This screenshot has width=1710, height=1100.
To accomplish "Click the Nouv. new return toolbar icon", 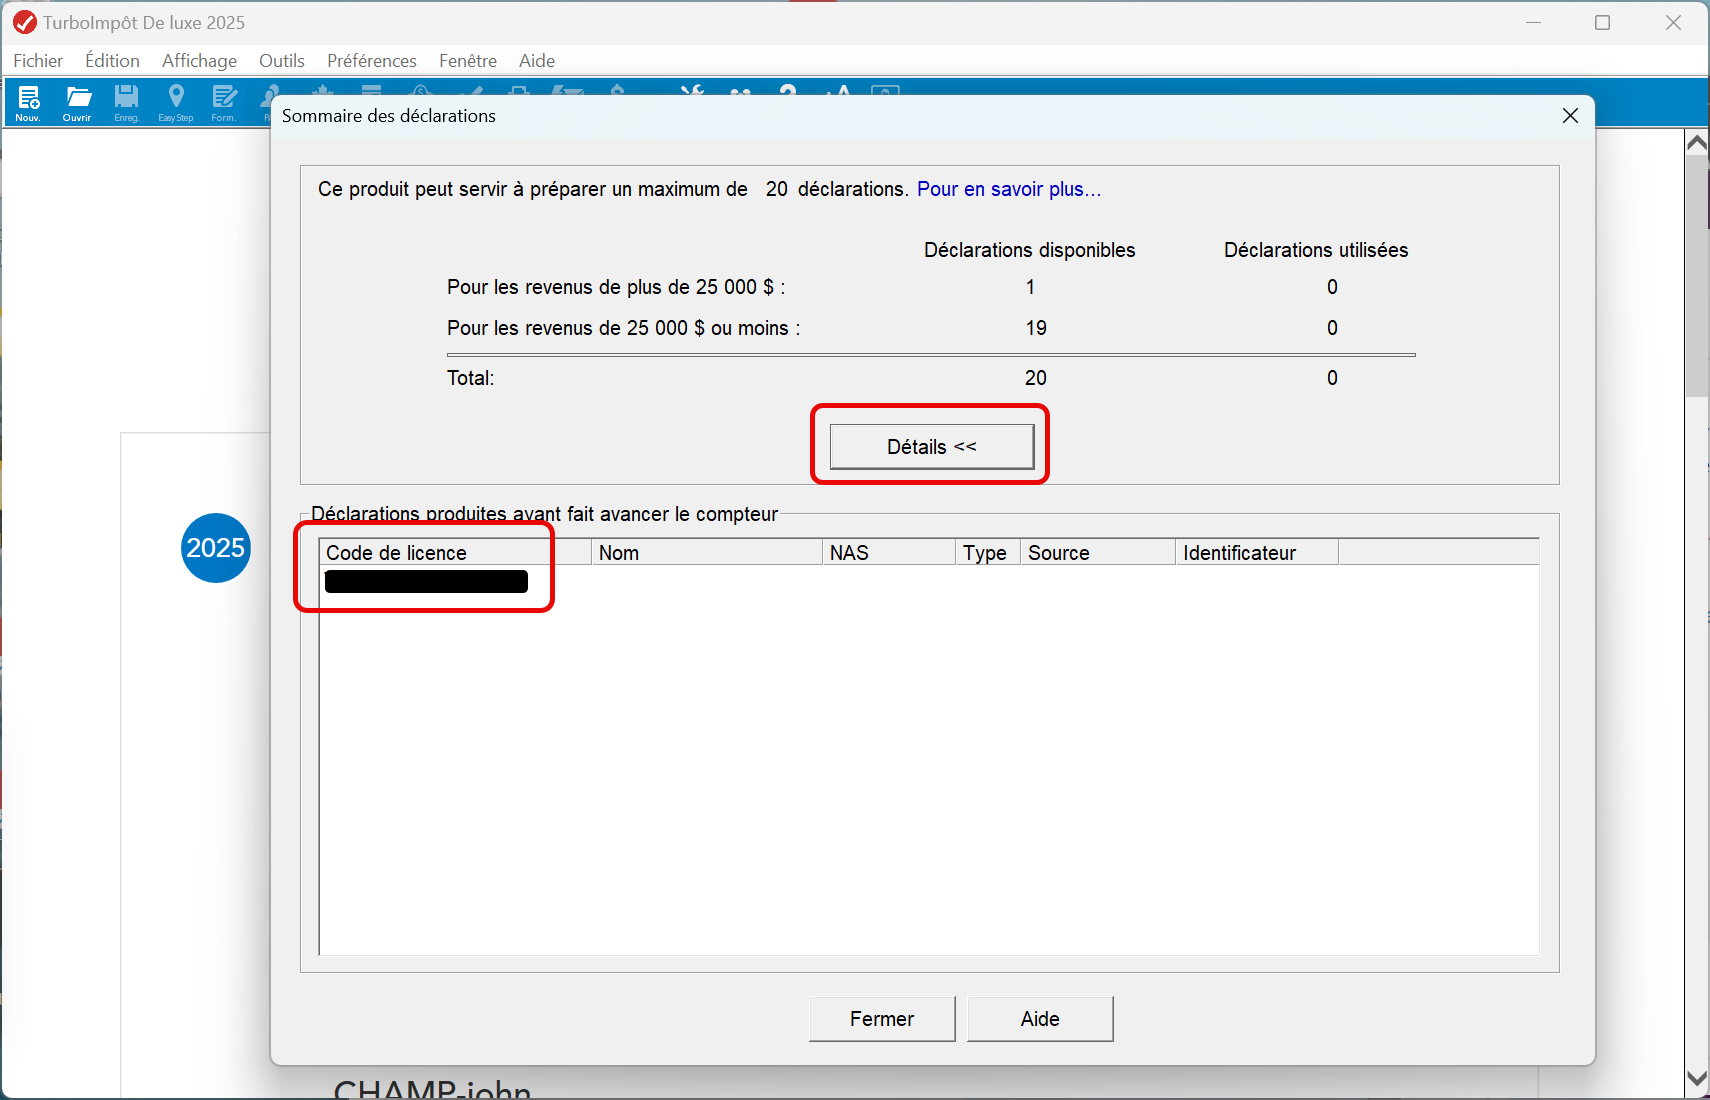I will pyautogui.click(x=28, y=103).
